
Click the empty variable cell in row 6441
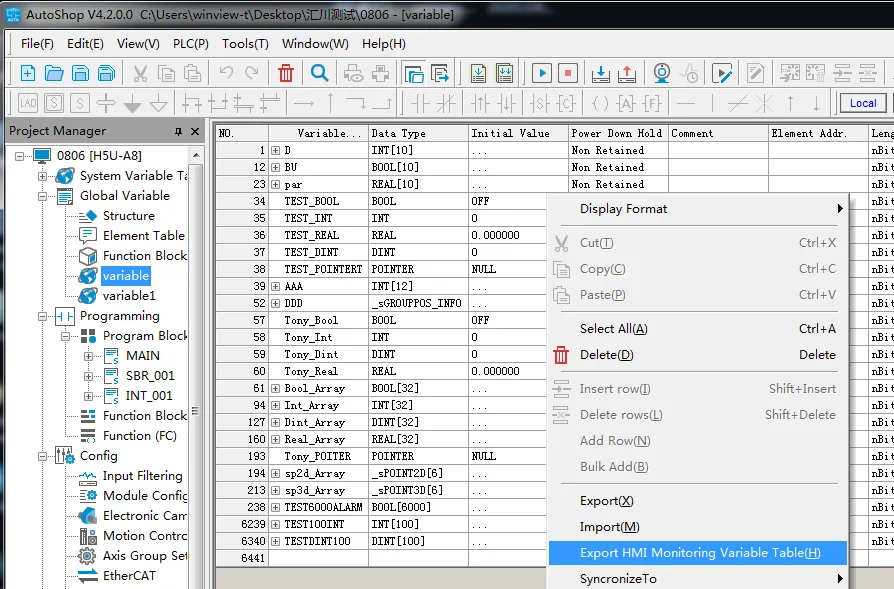pos(319,558)
